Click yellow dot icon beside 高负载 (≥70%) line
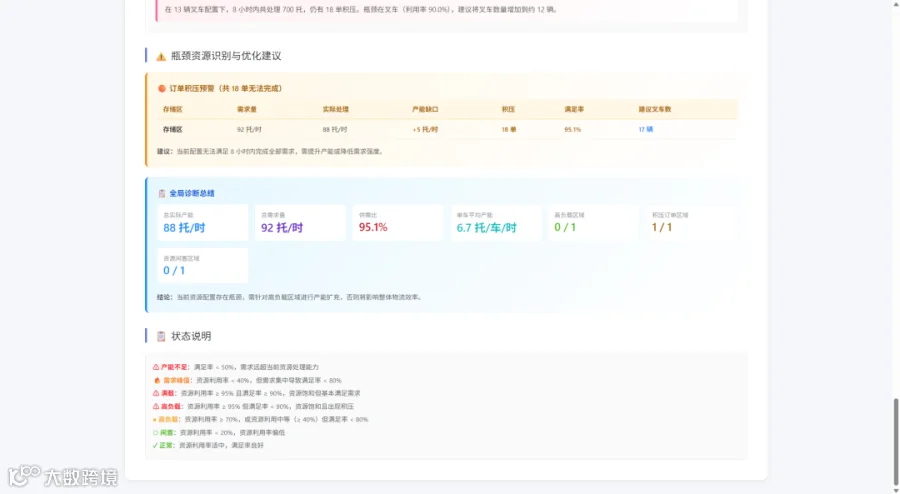 click(x=155, y=419)
